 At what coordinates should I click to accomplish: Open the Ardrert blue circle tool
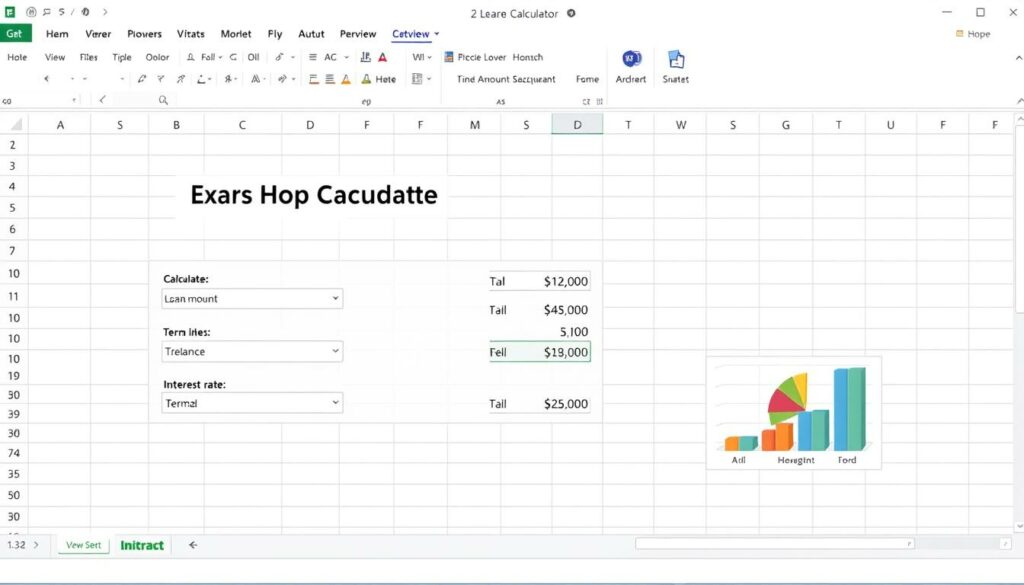(631, 59)
